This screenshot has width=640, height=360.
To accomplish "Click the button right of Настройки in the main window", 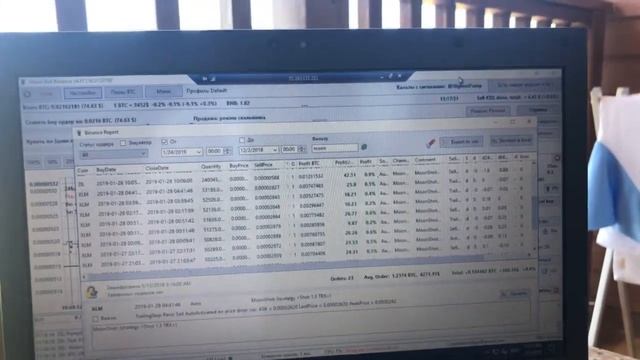I will (x=123, y=92).
